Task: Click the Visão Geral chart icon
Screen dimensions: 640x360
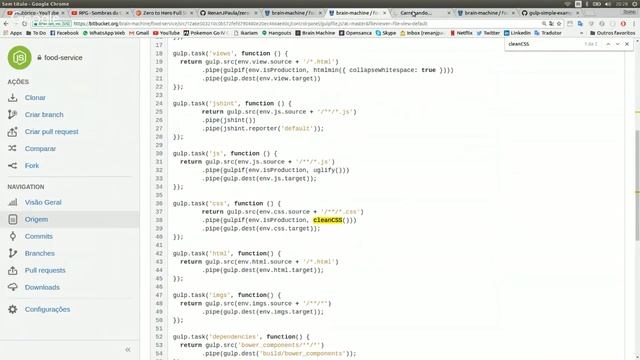Action: 13,202
